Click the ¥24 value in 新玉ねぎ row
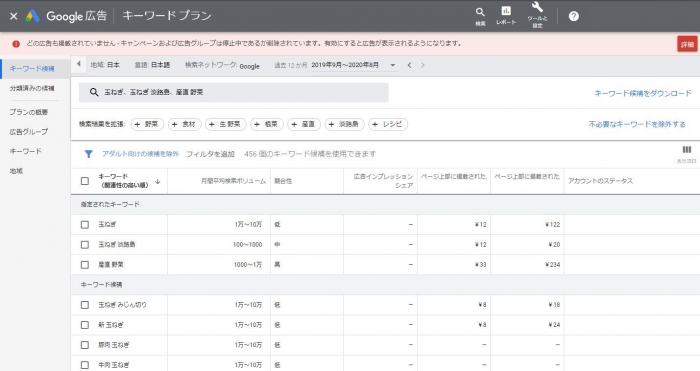Viewport: 700px width, 371px height. point(554,325)
